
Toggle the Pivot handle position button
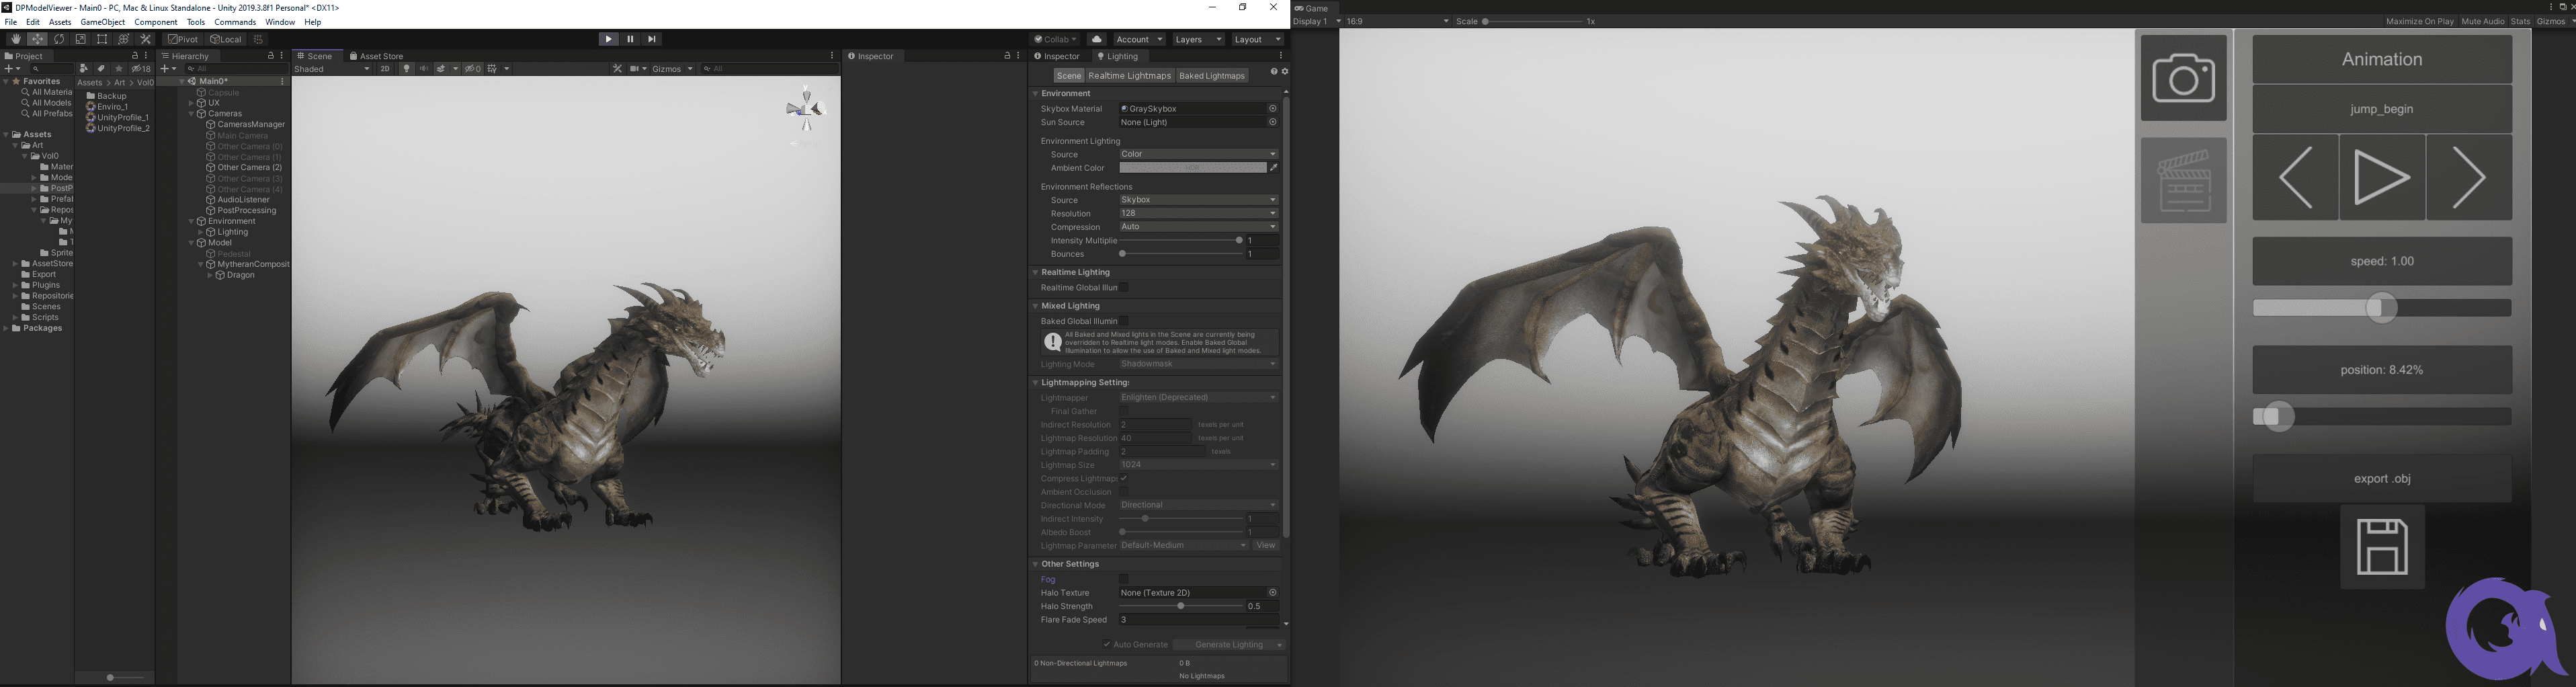click(184, 39)
